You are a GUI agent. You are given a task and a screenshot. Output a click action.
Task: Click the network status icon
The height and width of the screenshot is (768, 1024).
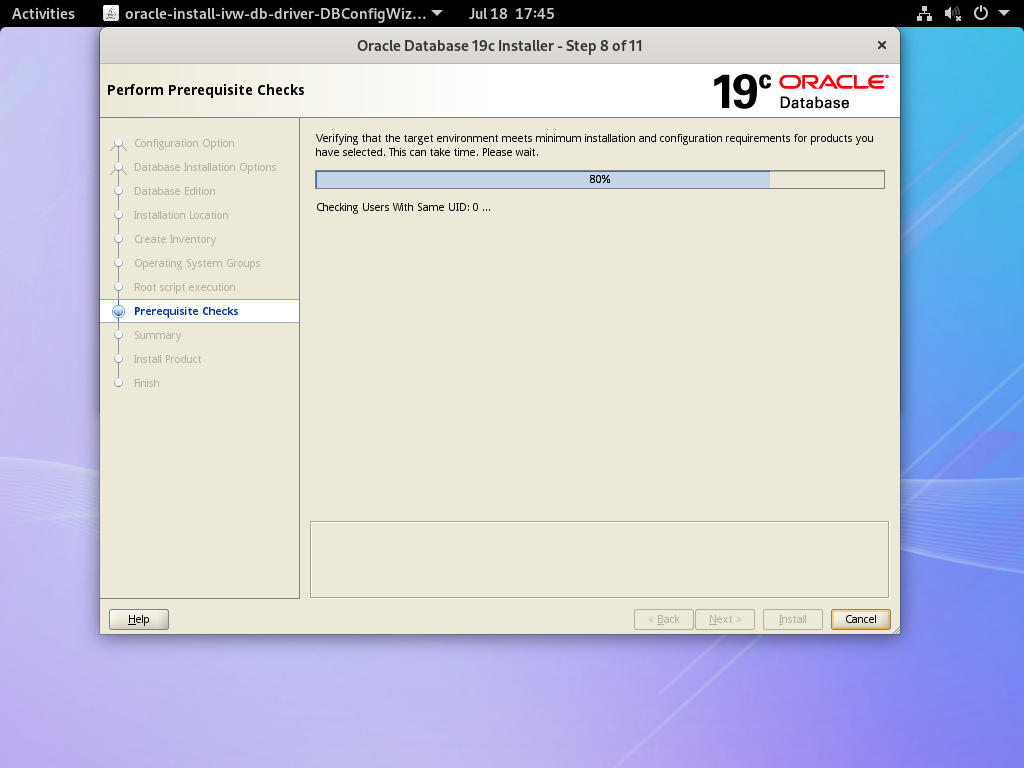coord(924,13)
